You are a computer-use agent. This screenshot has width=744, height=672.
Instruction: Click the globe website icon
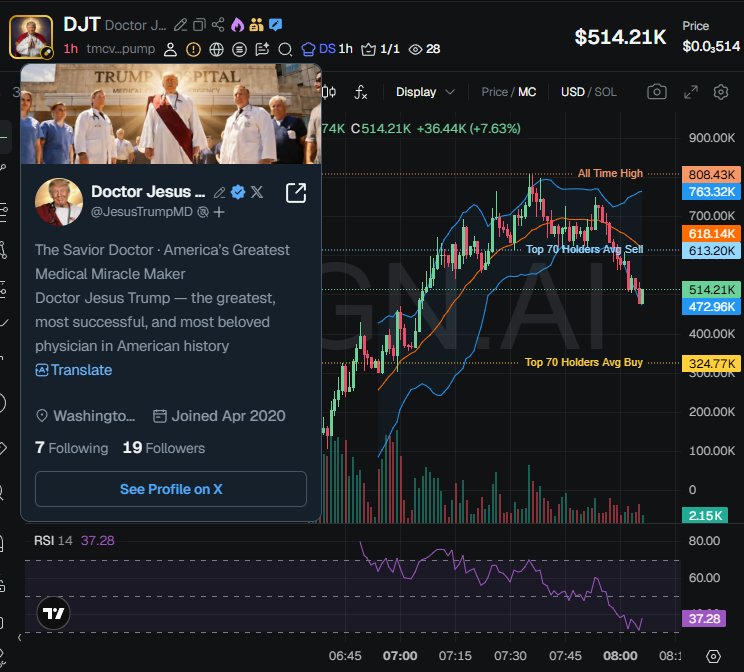tap(216, 49)
